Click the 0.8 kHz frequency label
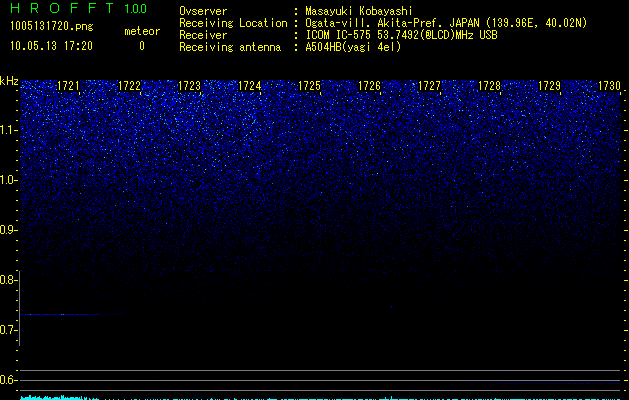 [7, 280]
